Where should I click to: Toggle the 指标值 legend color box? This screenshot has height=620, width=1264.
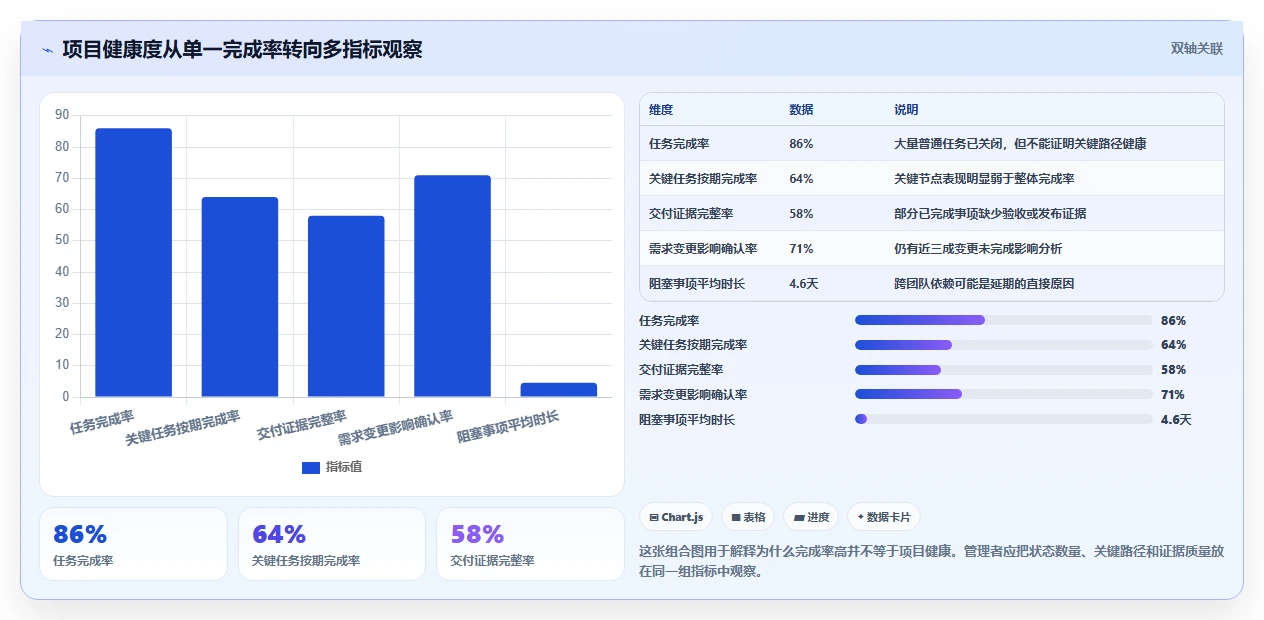coord(311,467)
